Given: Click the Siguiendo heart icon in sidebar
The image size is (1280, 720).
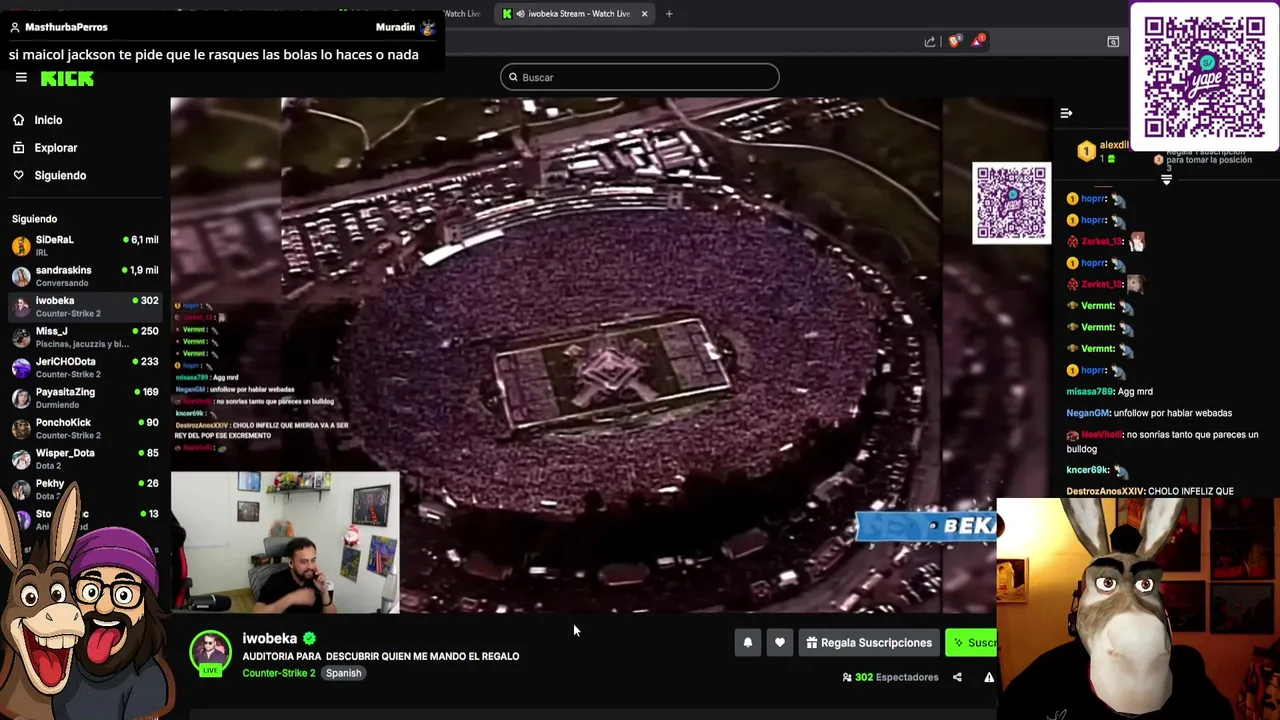Looking at the screenshot, I should (18, 175).
